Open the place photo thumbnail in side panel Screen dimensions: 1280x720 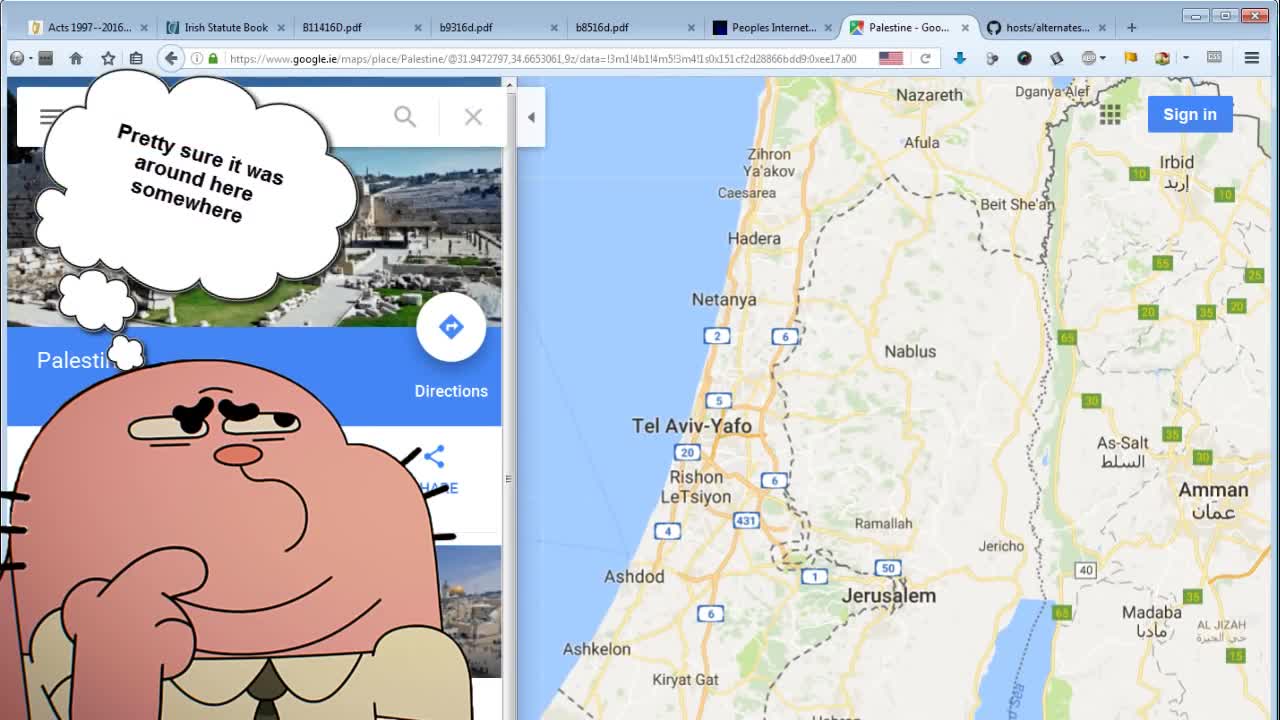(x=471, y=611)
